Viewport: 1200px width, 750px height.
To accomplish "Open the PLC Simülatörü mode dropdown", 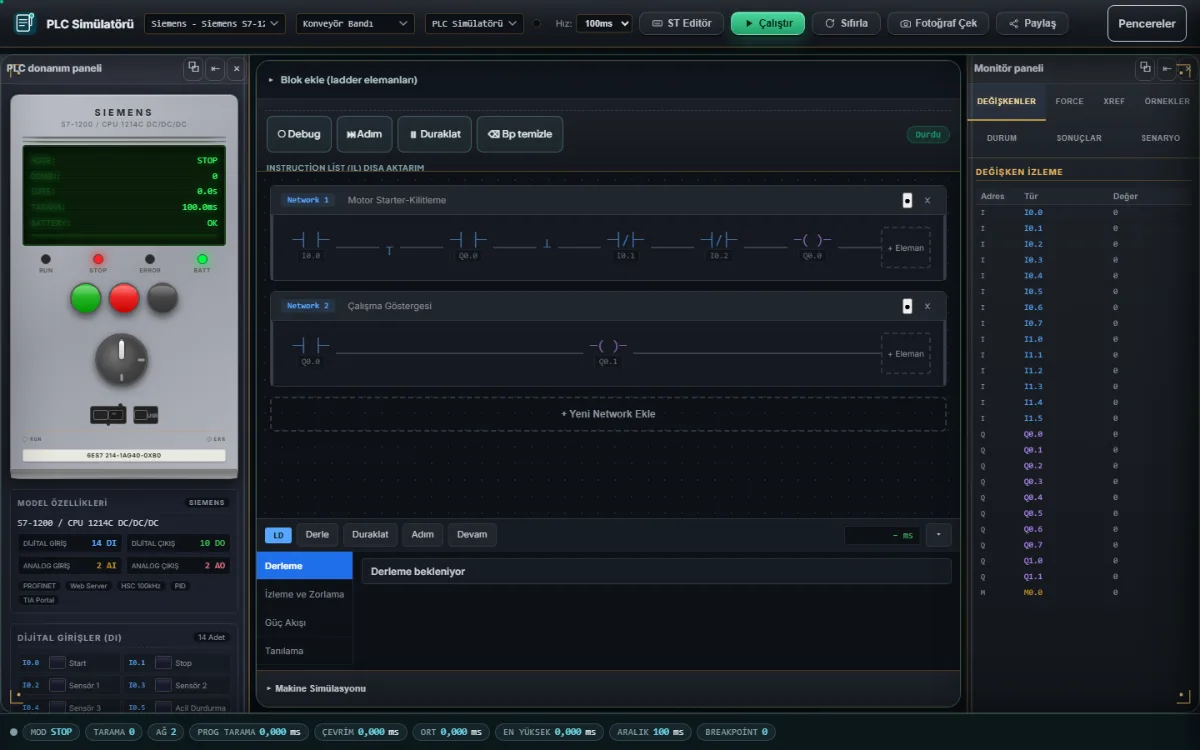I will [x=474, y=23].
